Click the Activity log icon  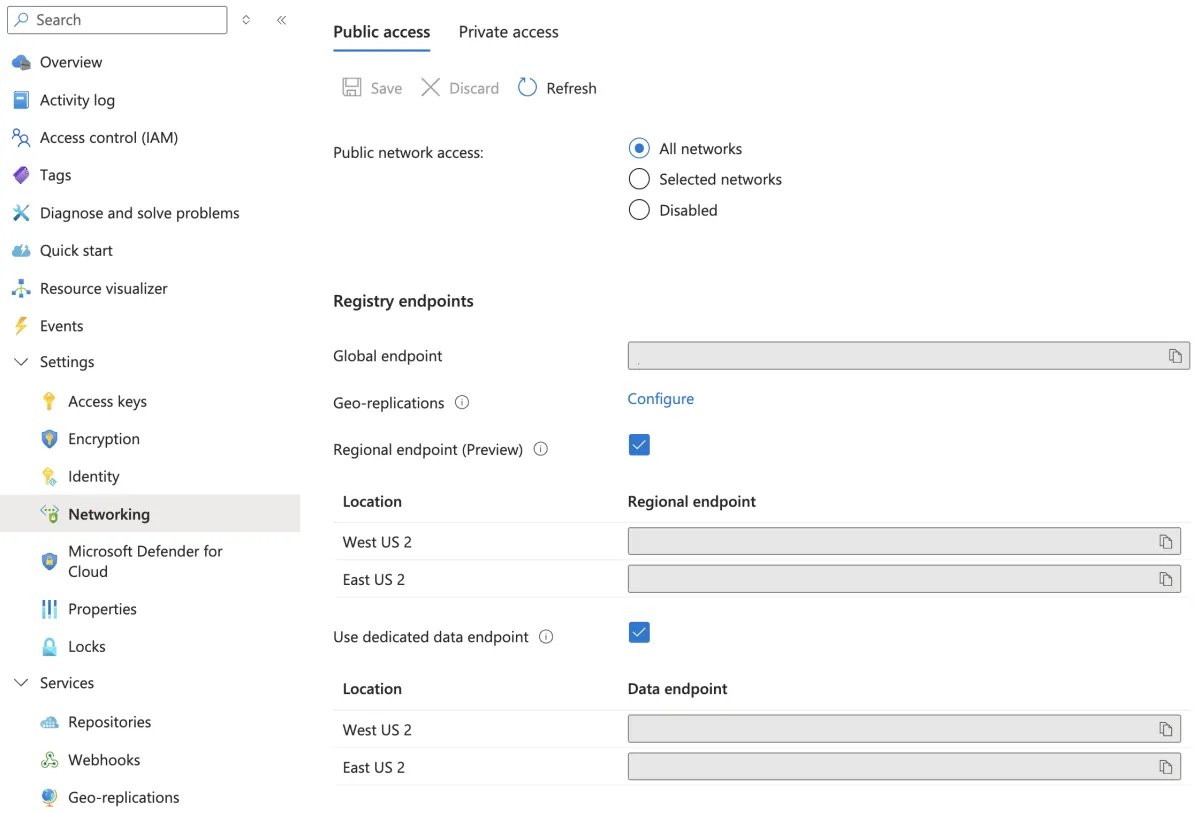pos(21,100)
